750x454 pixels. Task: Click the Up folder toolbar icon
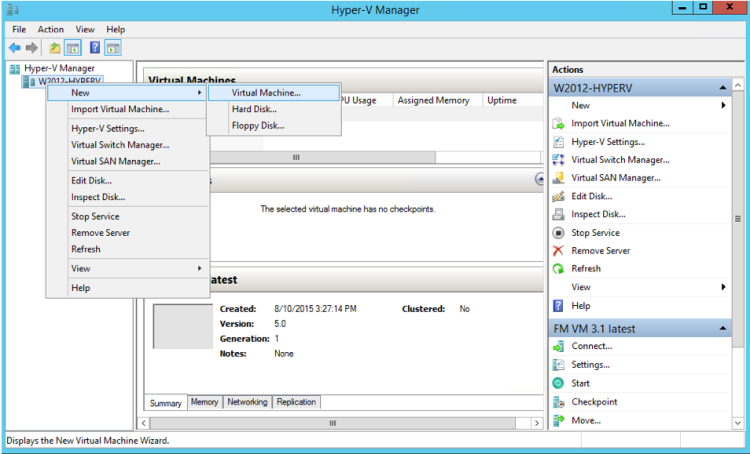[x=55, y=48]
